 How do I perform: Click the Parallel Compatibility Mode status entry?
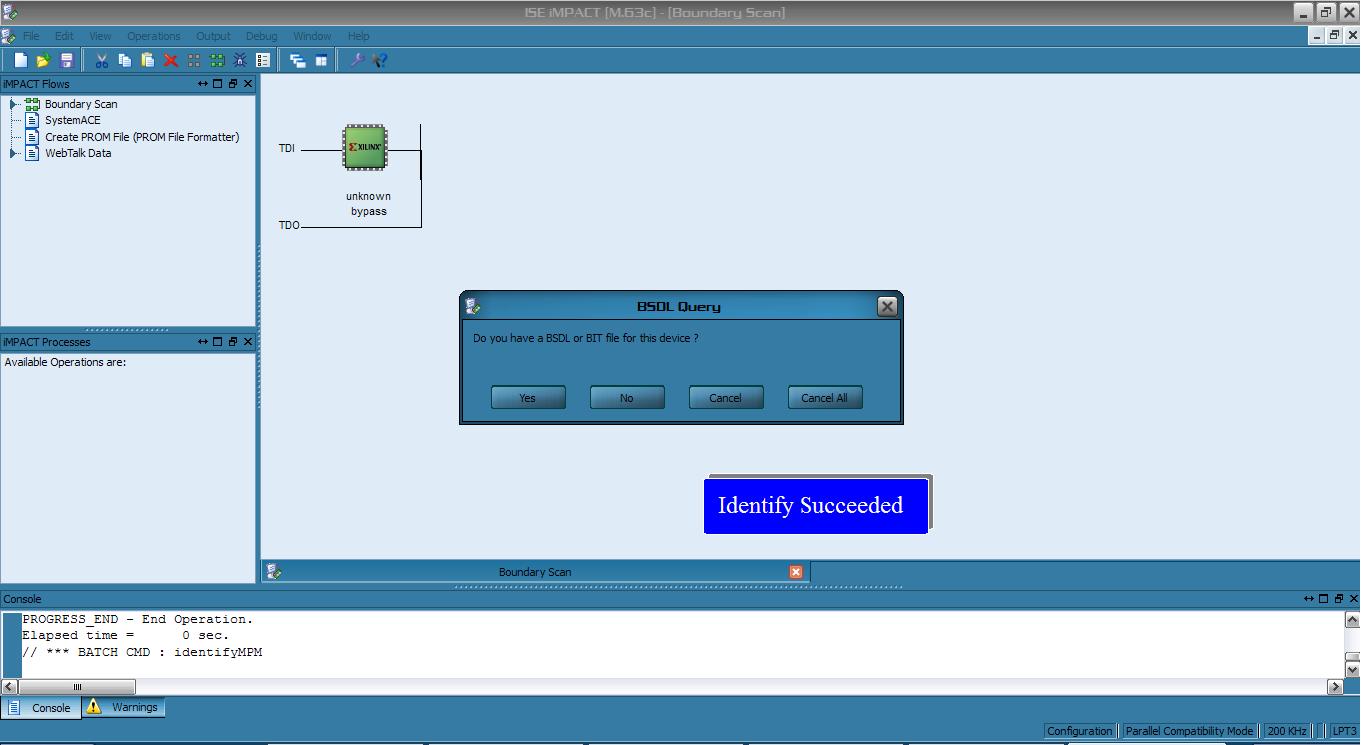[1189, 731]
